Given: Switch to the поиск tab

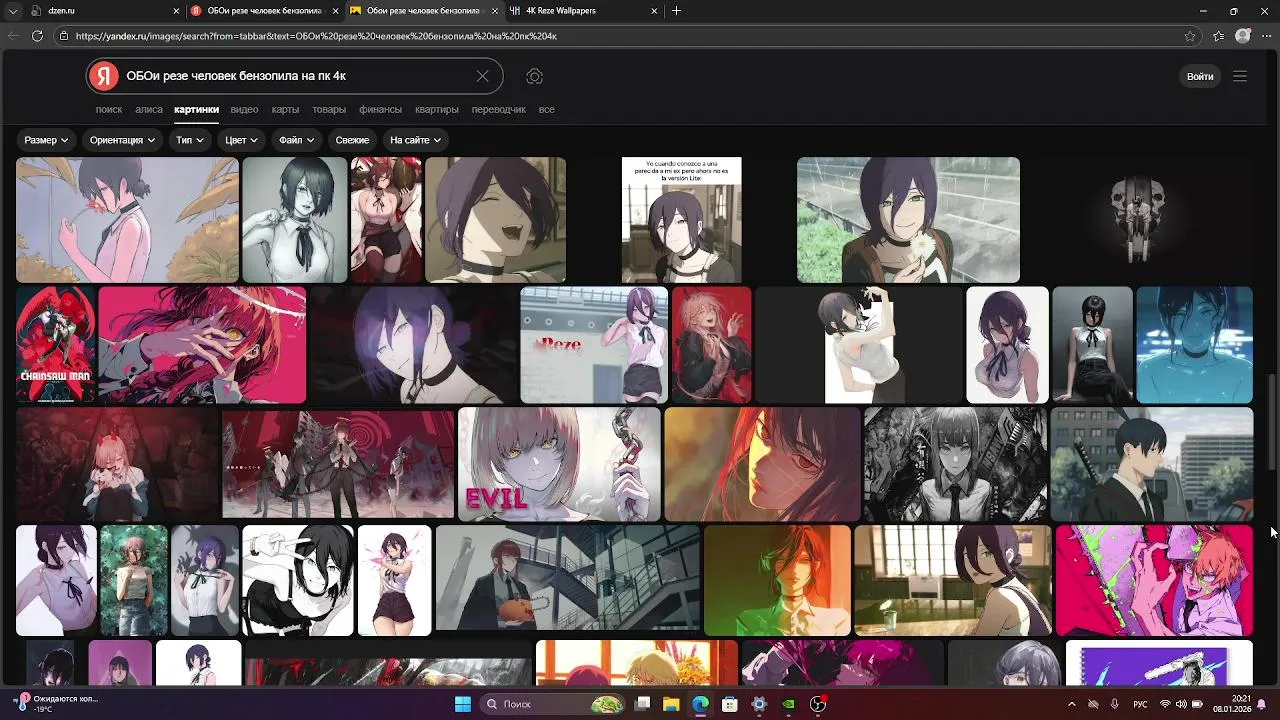Looking at the screenshot, I should [x=109, y=109].
